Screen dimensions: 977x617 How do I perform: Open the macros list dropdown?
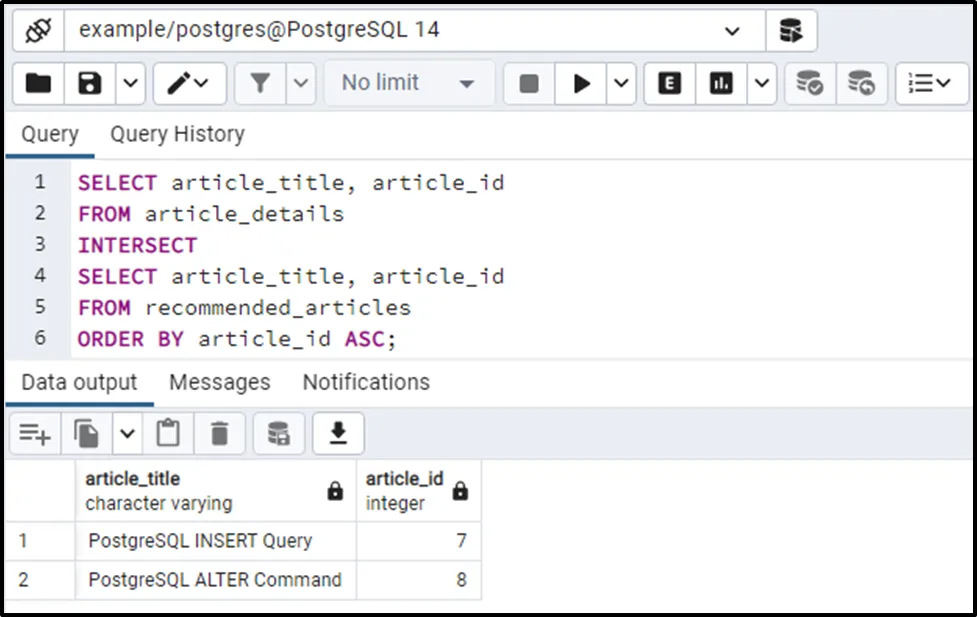coord(931,84)
